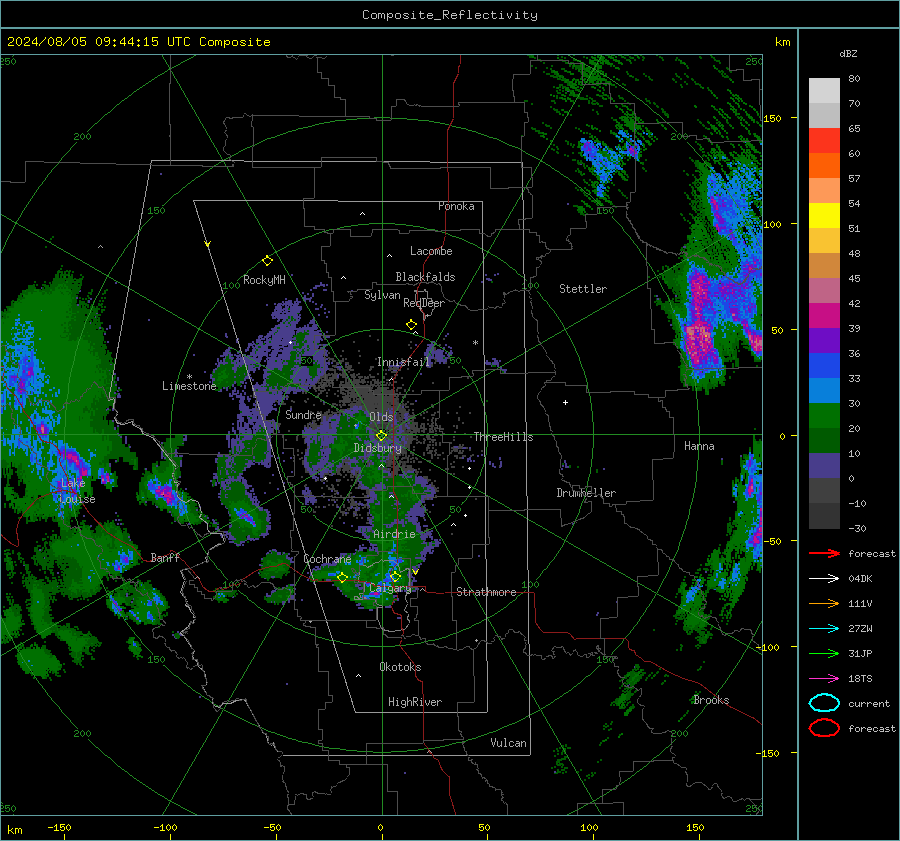Click the dBZ legend heading
The width and height of the screenshot is (900, 841).
point(848,53)
